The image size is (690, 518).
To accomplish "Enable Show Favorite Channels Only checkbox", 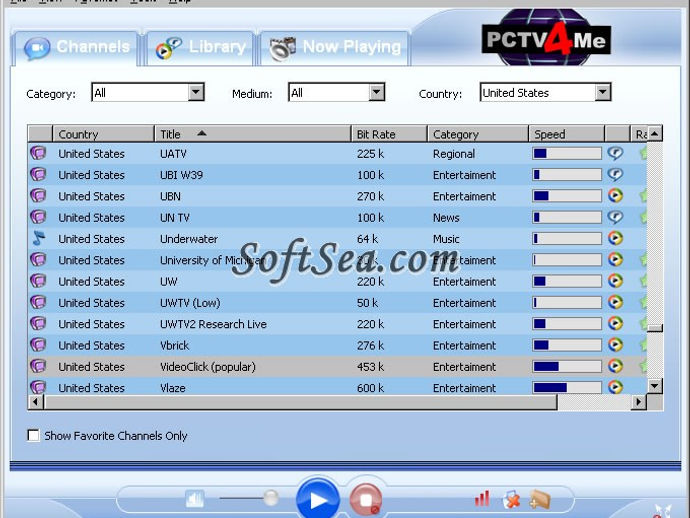I will coord(33,435).
